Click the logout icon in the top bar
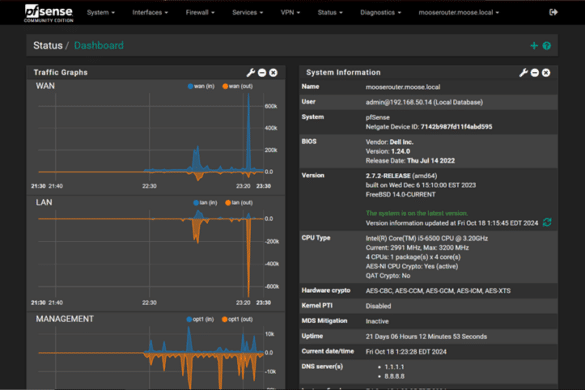585x390 pixels. click(553, 12)
